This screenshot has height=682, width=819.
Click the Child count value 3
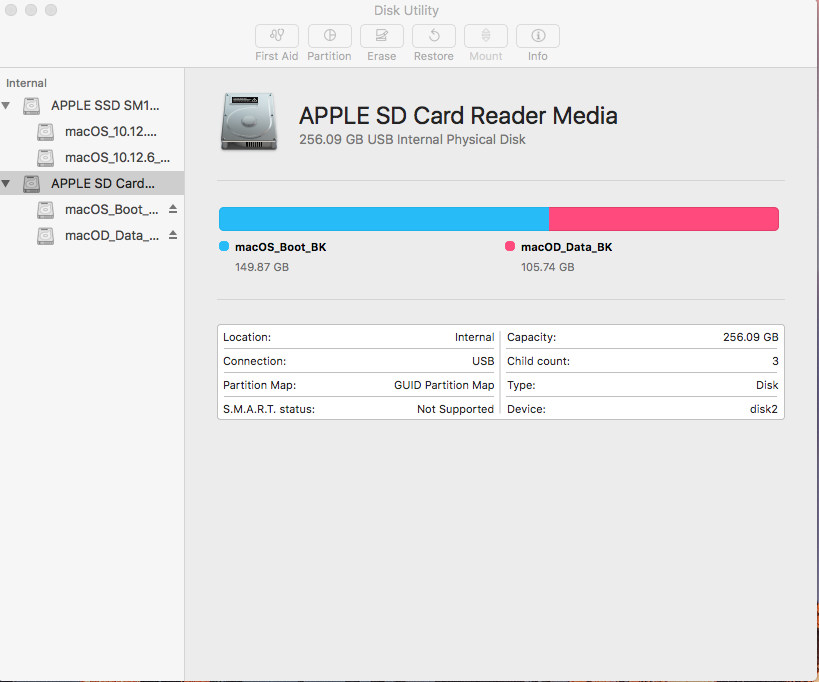pos(775,361)
